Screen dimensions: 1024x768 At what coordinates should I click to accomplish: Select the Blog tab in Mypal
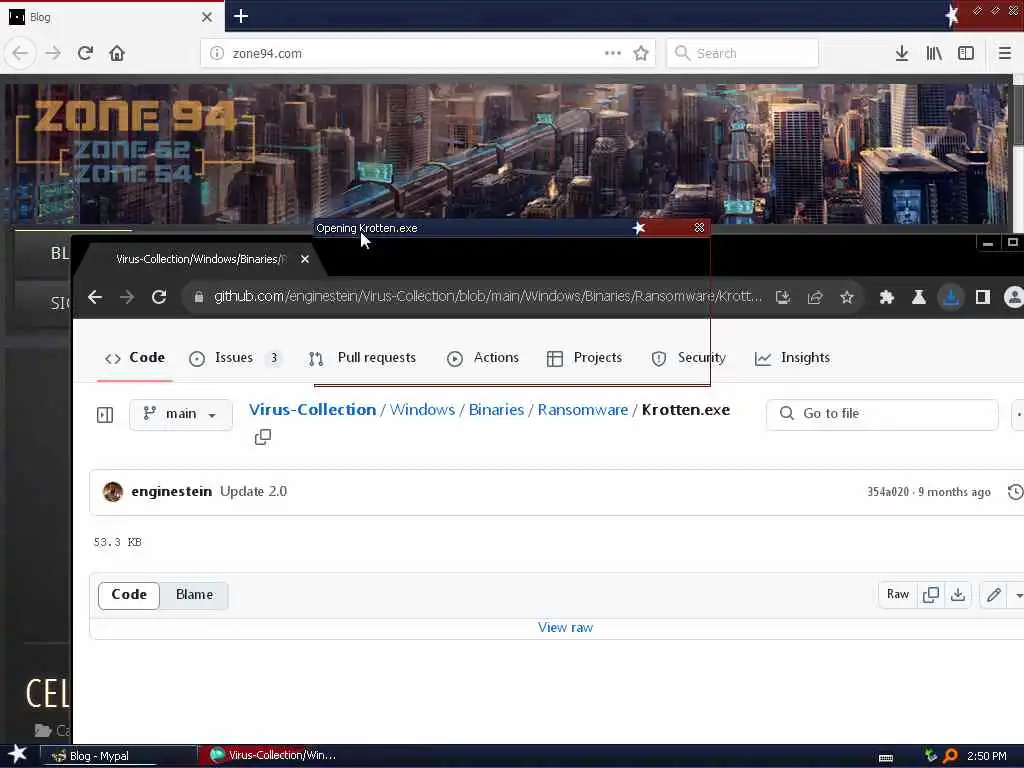pos(111,17)
